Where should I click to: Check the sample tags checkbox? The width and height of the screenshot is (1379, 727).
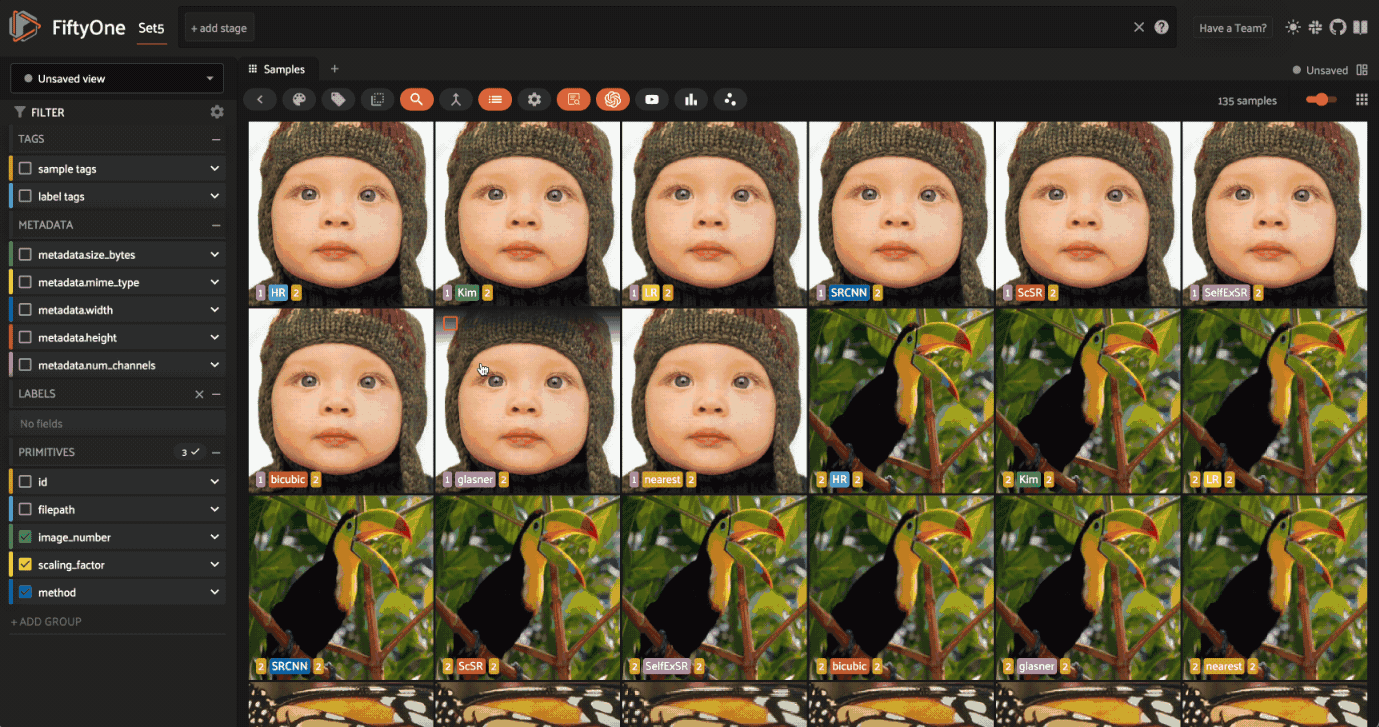[26, 169]
